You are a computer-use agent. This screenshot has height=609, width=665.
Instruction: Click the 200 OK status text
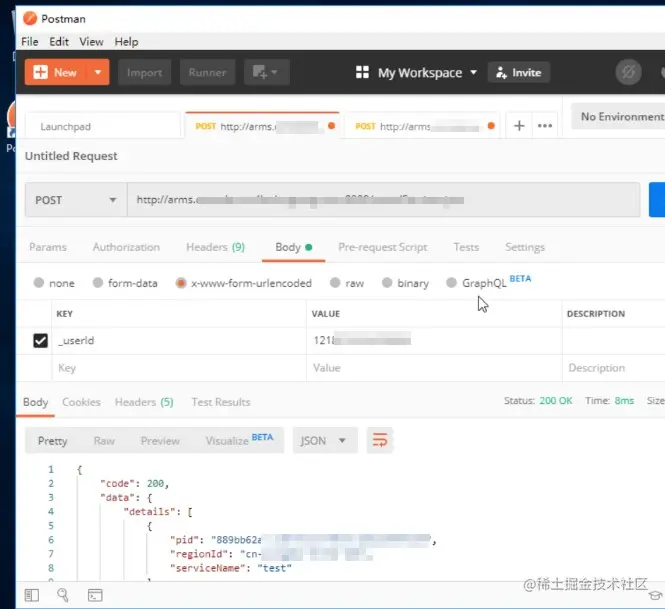click(556, 400)
